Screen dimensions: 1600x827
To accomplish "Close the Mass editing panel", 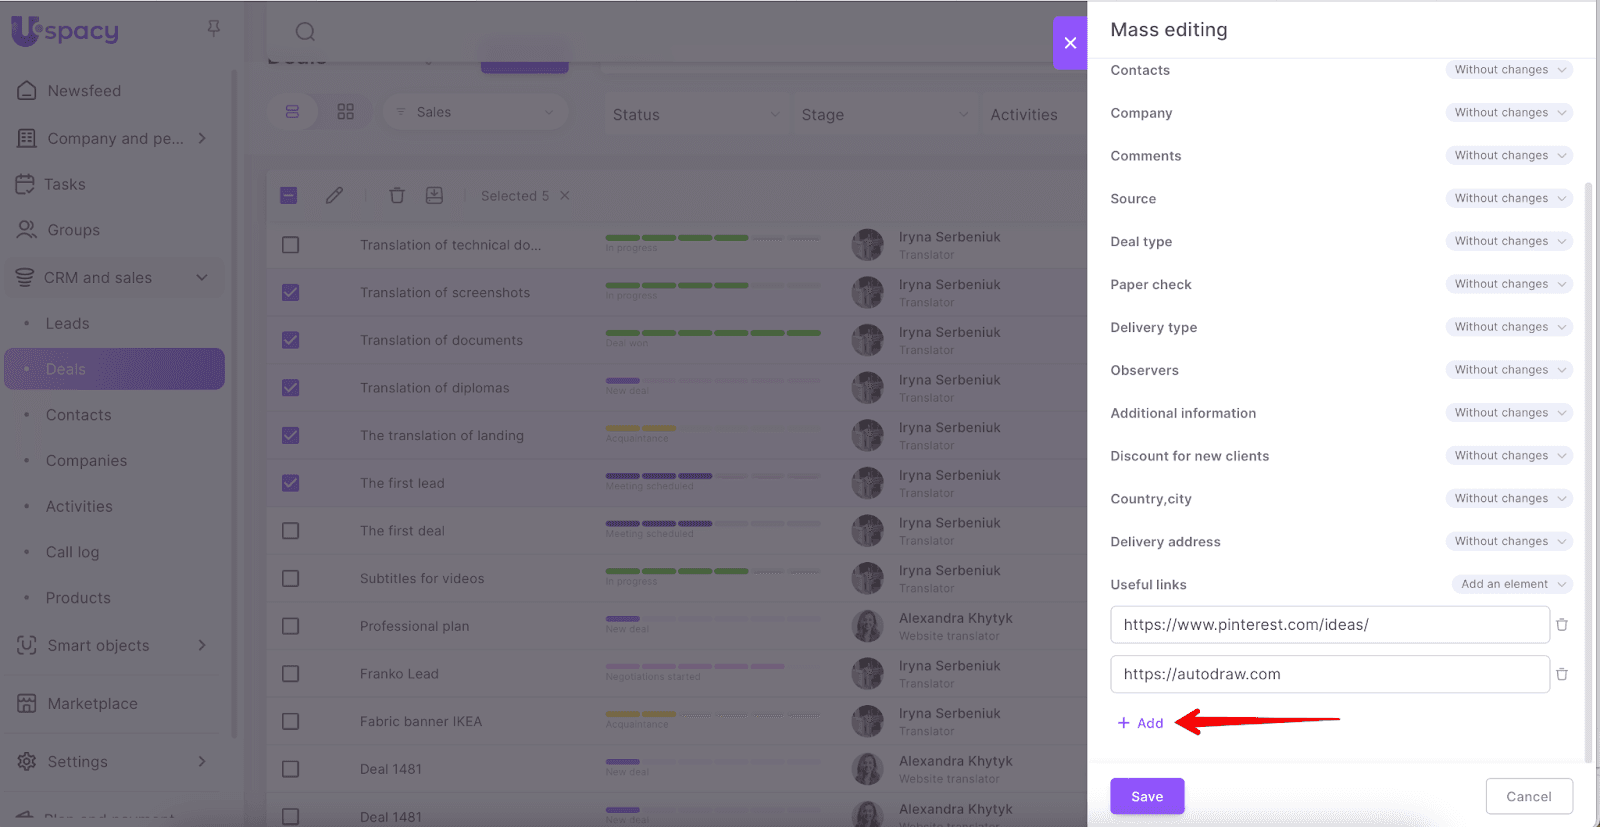I will click(x=1070, y=43).
